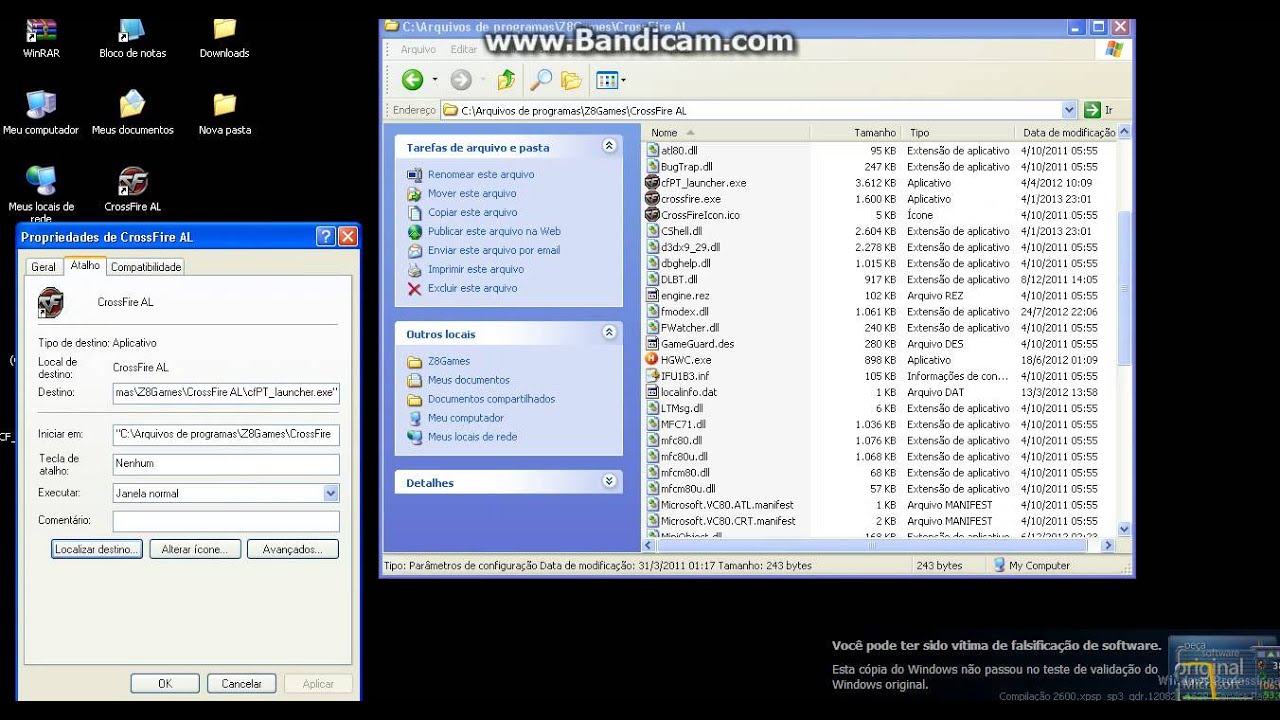Click Publicar este arquivo na Web
The height and width of the screenshot is (720, 1280).
pyautogui.click(x=494, y=231)
